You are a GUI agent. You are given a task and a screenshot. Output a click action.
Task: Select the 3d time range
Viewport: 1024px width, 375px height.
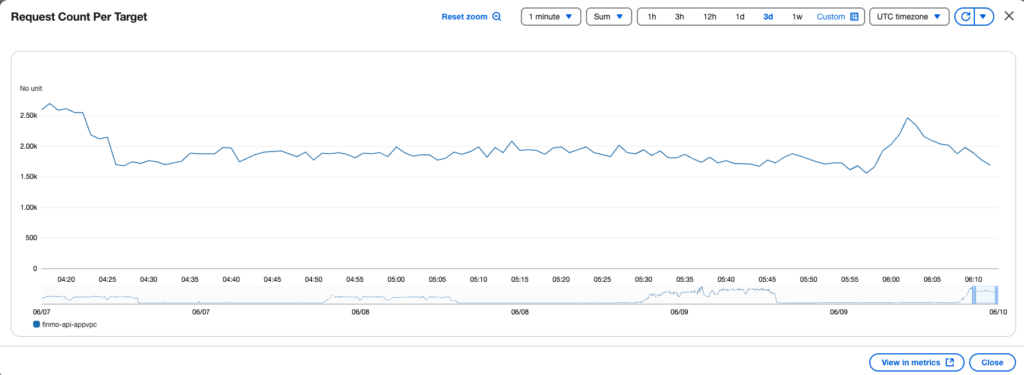(x=768, y=17)
